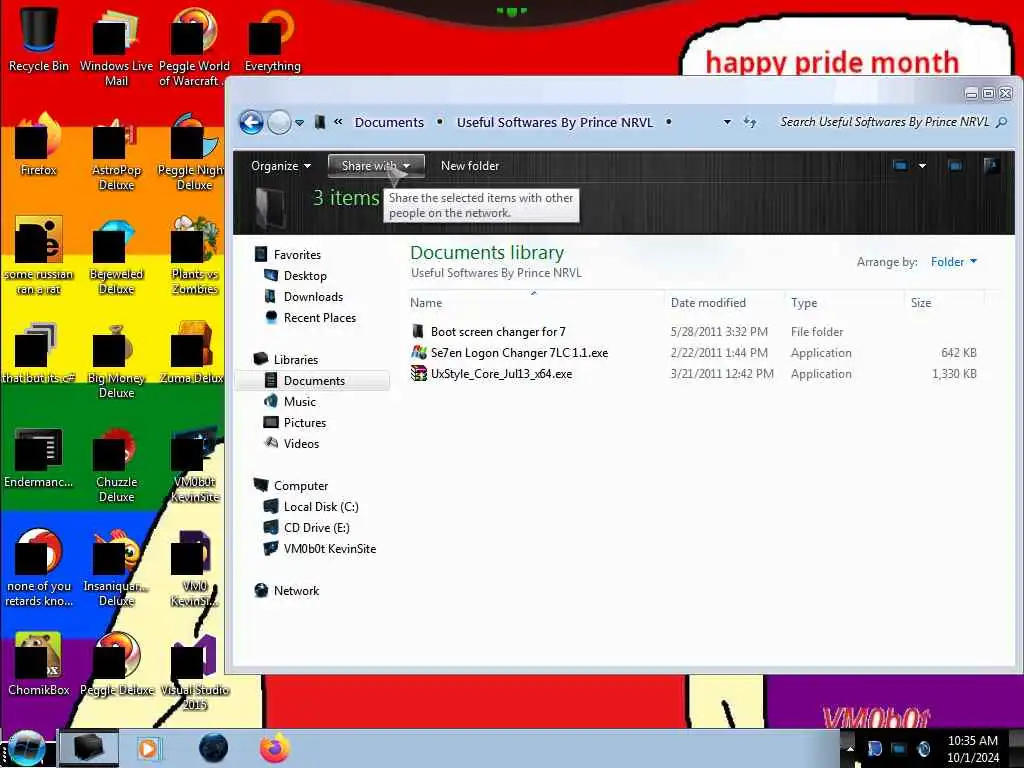1024x768 pixels.
Task: Click the help icon in Explorer toolbar
Action: 991,166
